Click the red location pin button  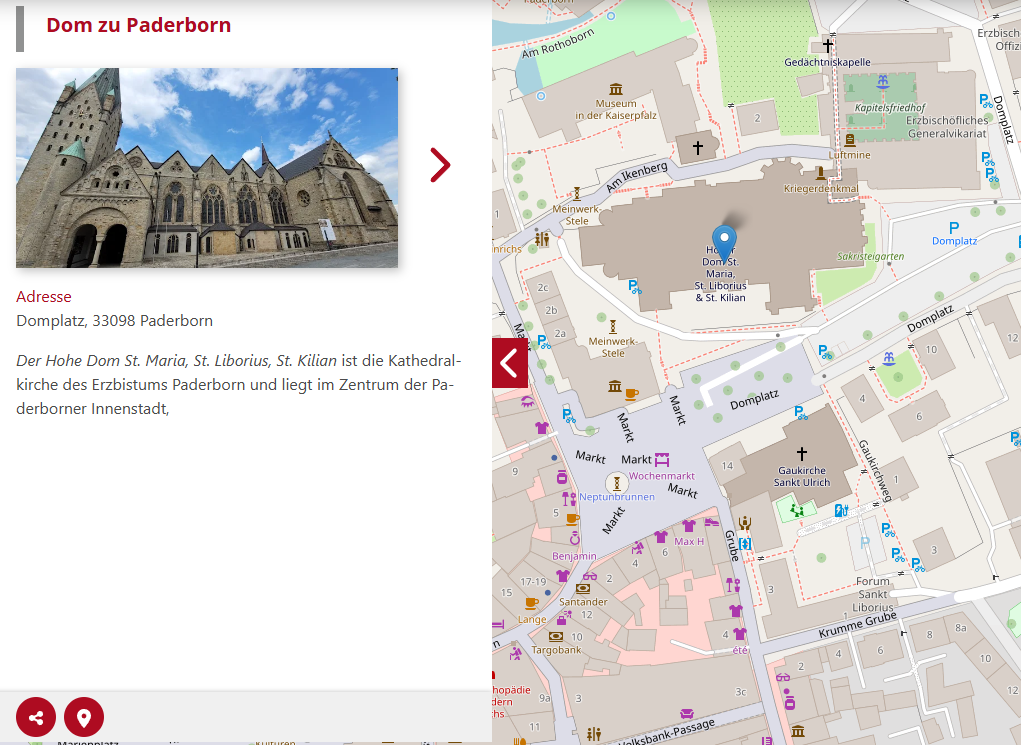click(84, 717)
